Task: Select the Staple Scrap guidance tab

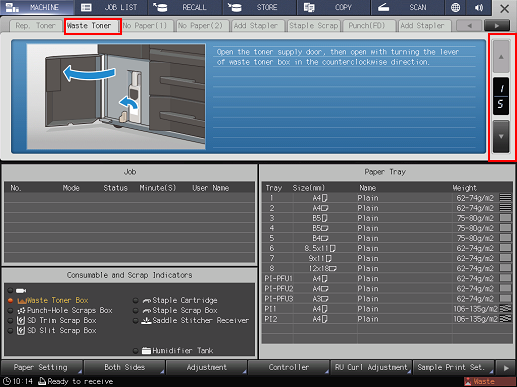Action: [313, 26]
